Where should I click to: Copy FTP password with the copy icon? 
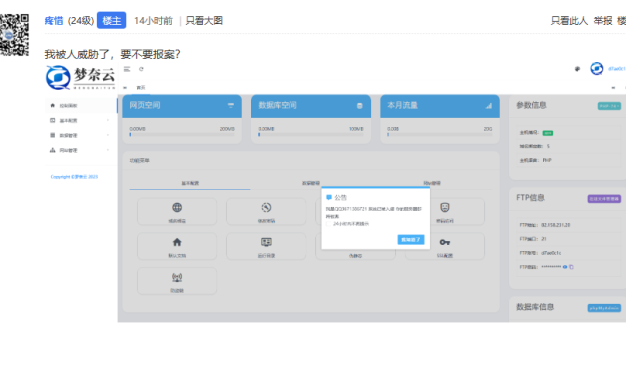[x=571, y=267]
